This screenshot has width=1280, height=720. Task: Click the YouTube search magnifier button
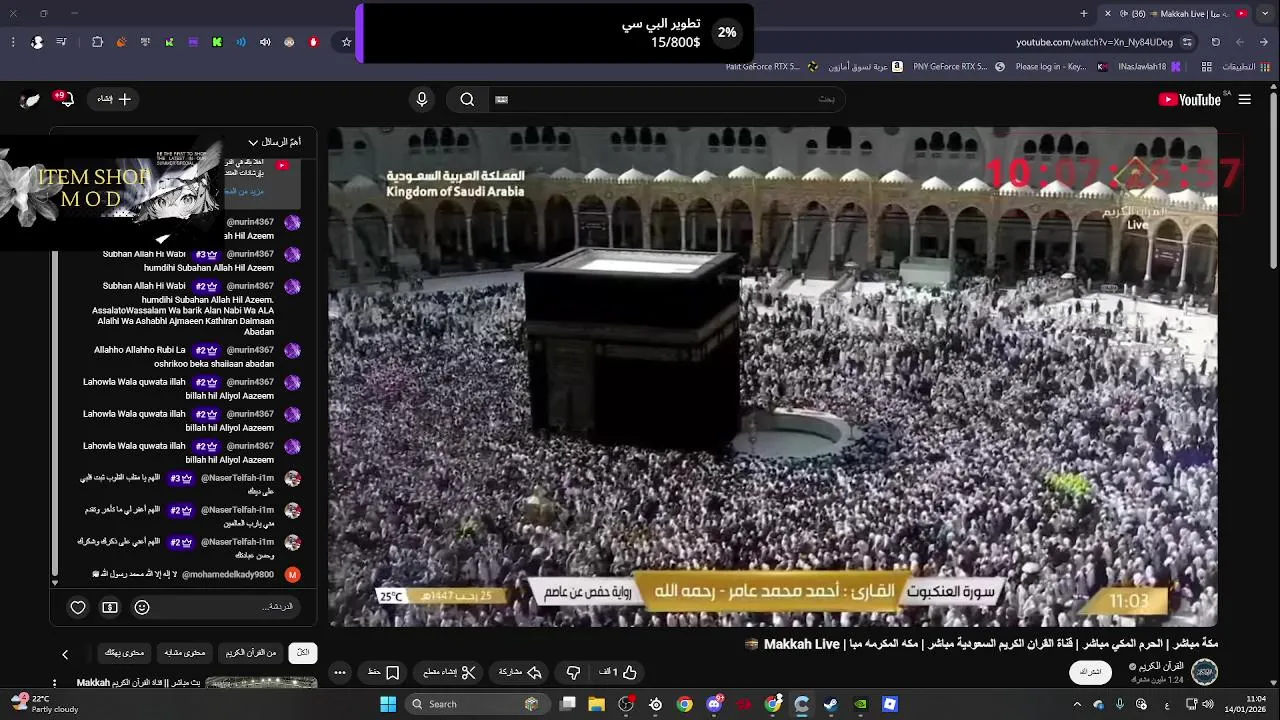pos(467,99)
